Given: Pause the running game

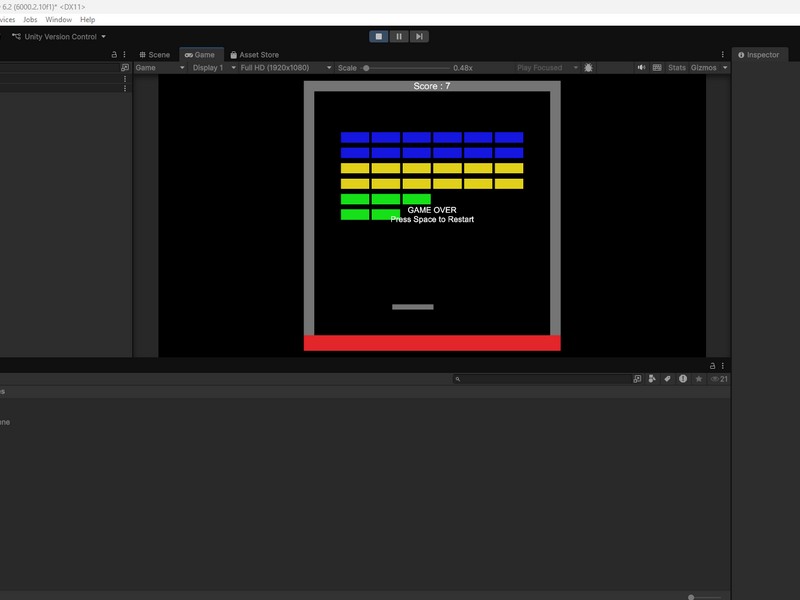Looking at the screenshot, I should (x=399, y=37).
